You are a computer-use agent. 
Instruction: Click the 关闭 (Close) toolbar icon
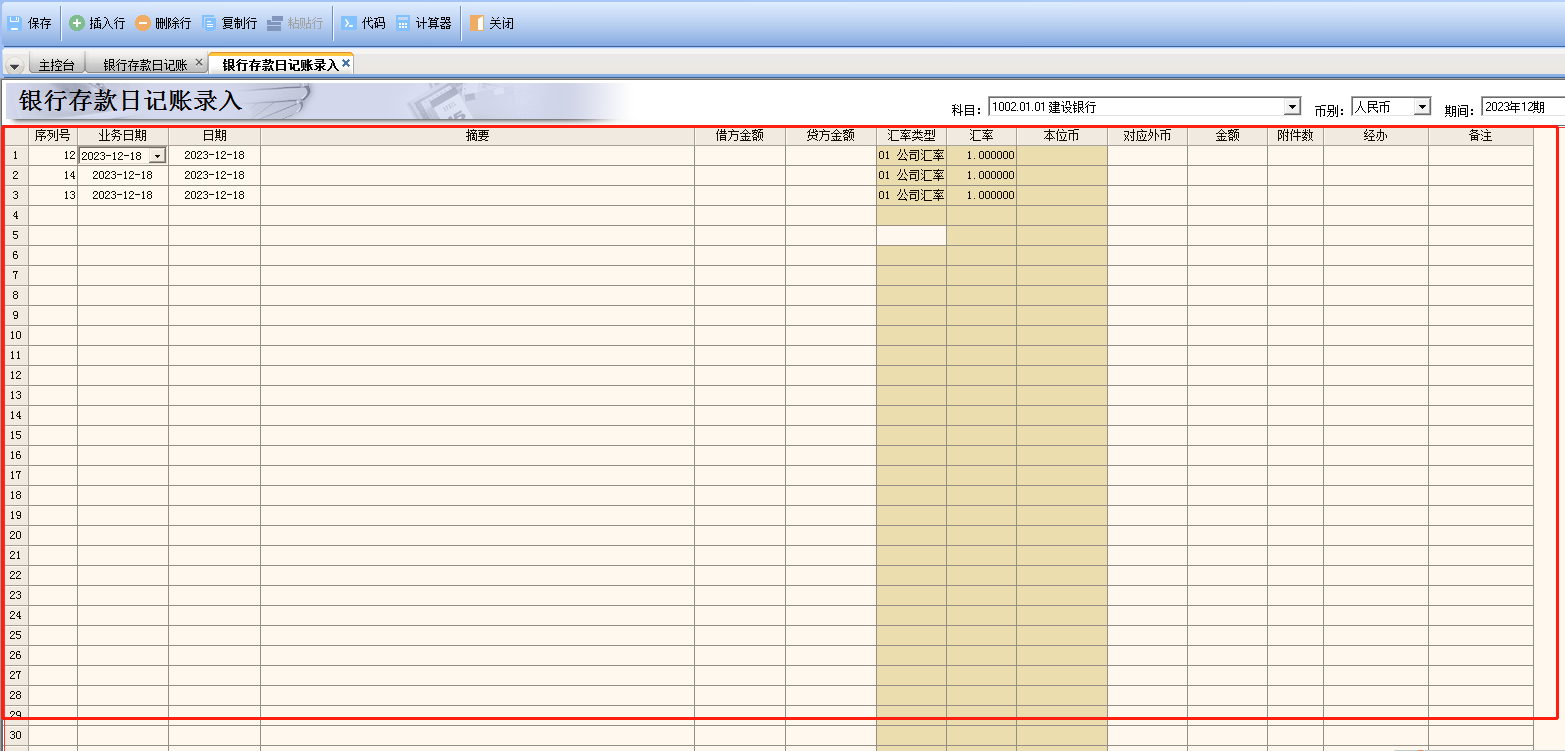477,23
